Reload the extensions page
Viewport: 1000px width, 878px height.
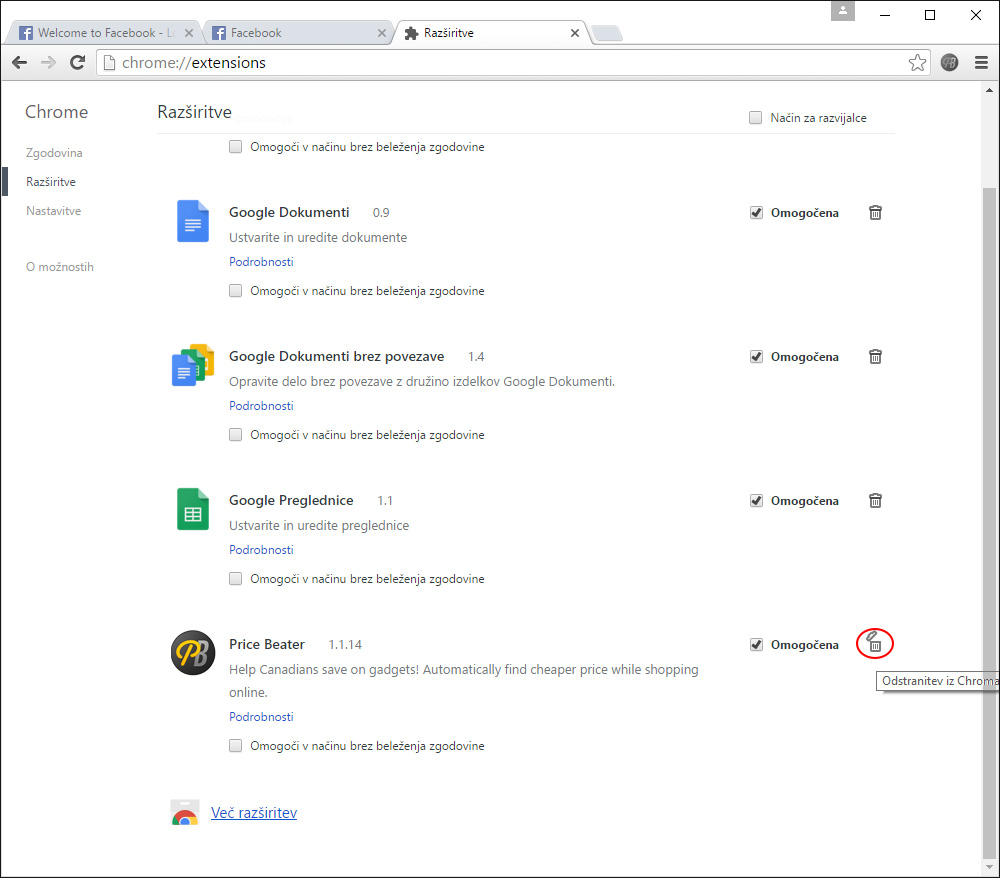(x=77, y=62)
